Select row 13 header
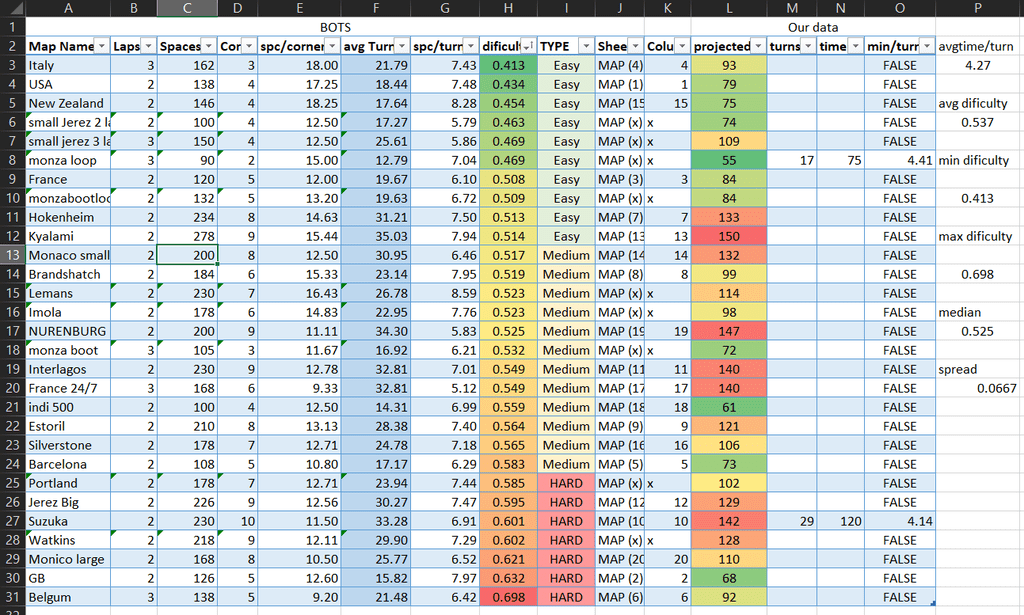The image size is (1024, 615). click(x=12, y=255)
